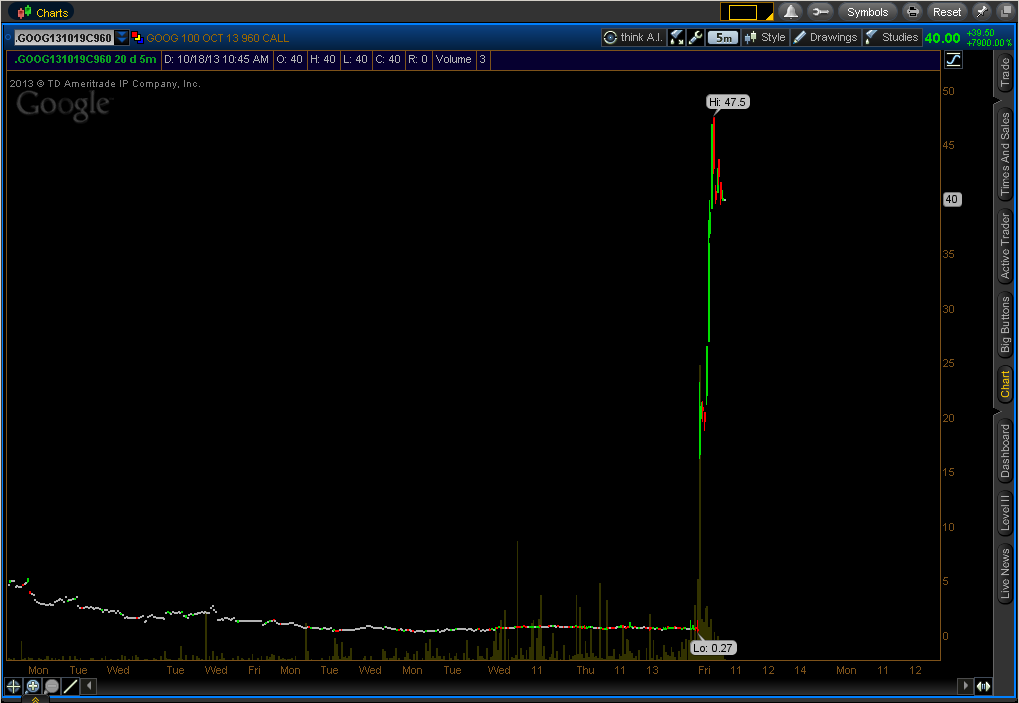Select the crosshair pan tool
Image resolution: width=1019 pixels, height=703 pixels.
coord(13,685)
